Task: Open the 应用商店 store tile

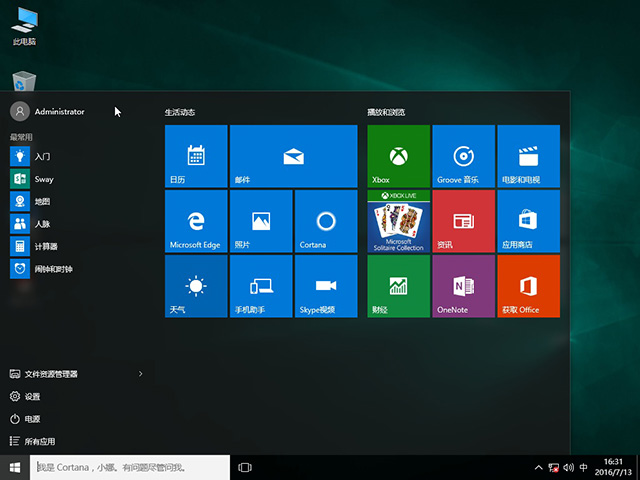Action: point(528,221)
